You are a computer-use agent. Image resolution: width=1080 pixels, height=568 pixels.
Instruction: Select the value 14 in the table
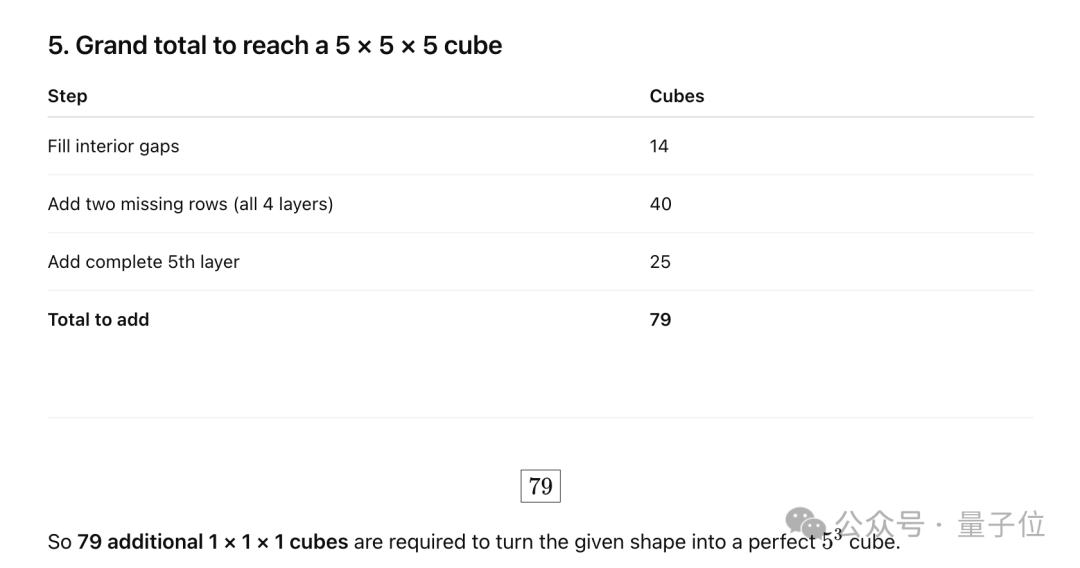coord(659,146)
